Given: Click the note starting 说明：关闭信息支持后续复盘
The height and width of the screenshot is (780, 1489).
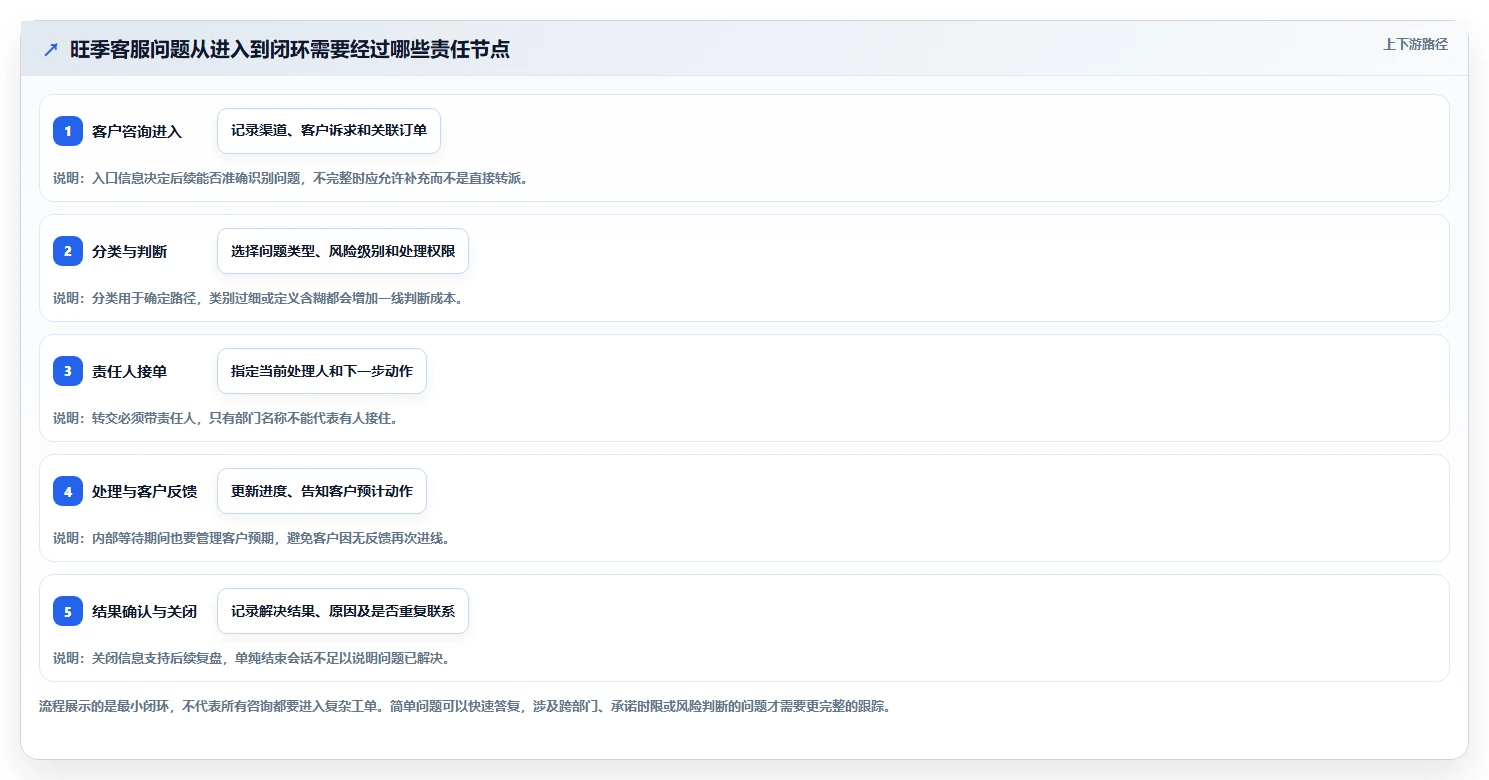Looking at the screenshot, I should click(252, 658).
